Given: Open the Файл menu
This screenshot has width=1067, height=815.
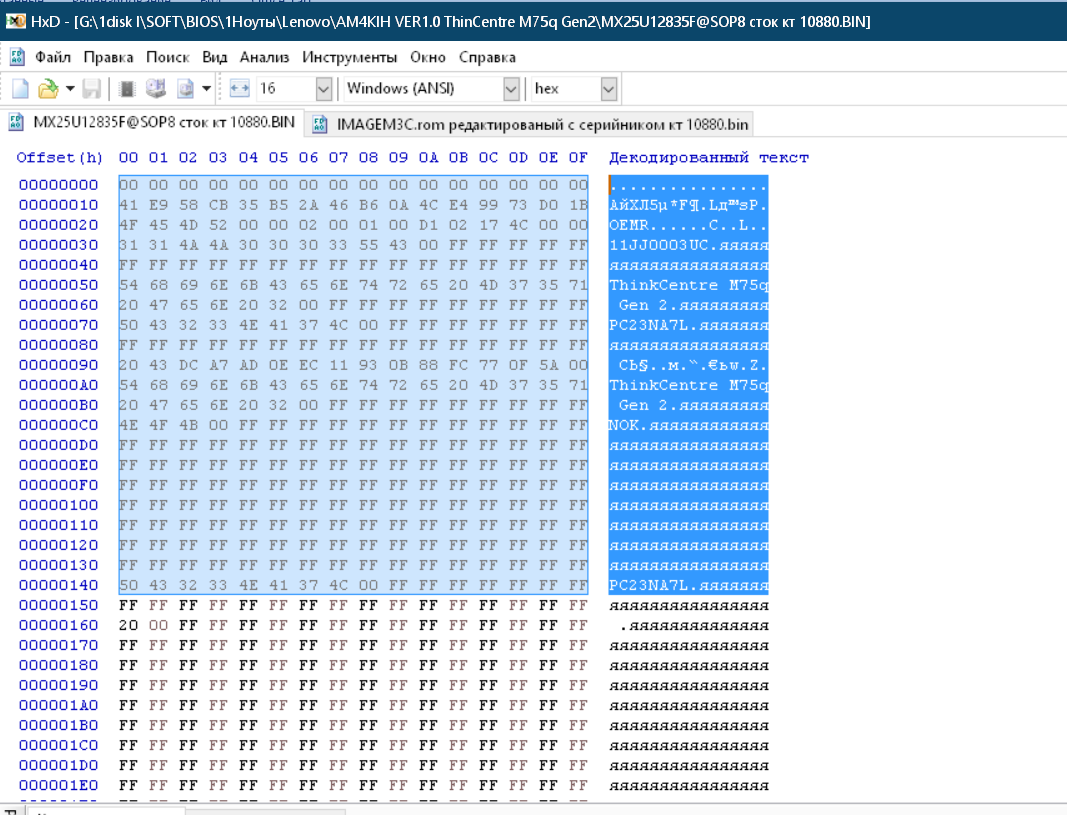Looking at the screenshot, I should click(x=52, y=57).
